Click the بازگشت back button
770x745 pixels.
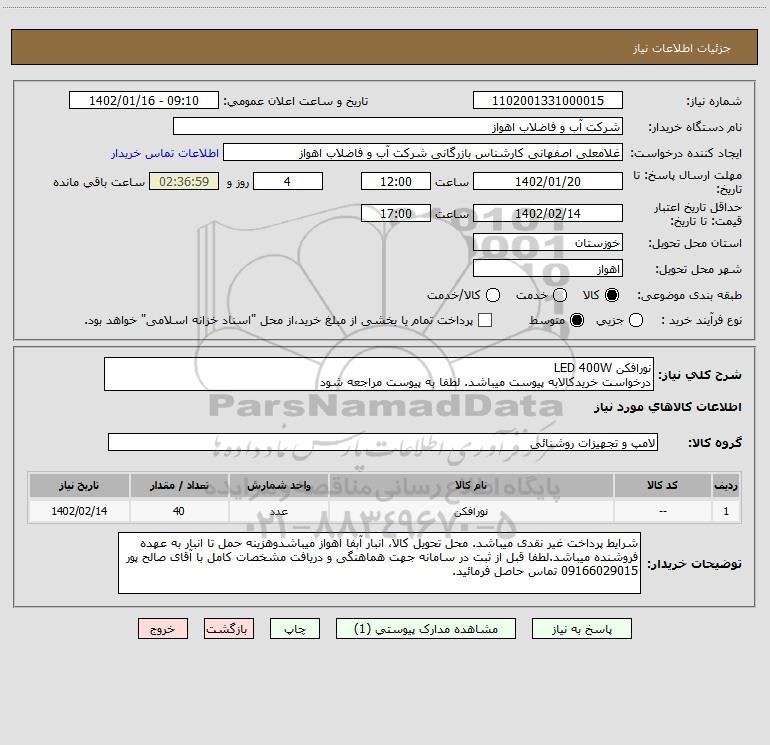pos(229,629)
